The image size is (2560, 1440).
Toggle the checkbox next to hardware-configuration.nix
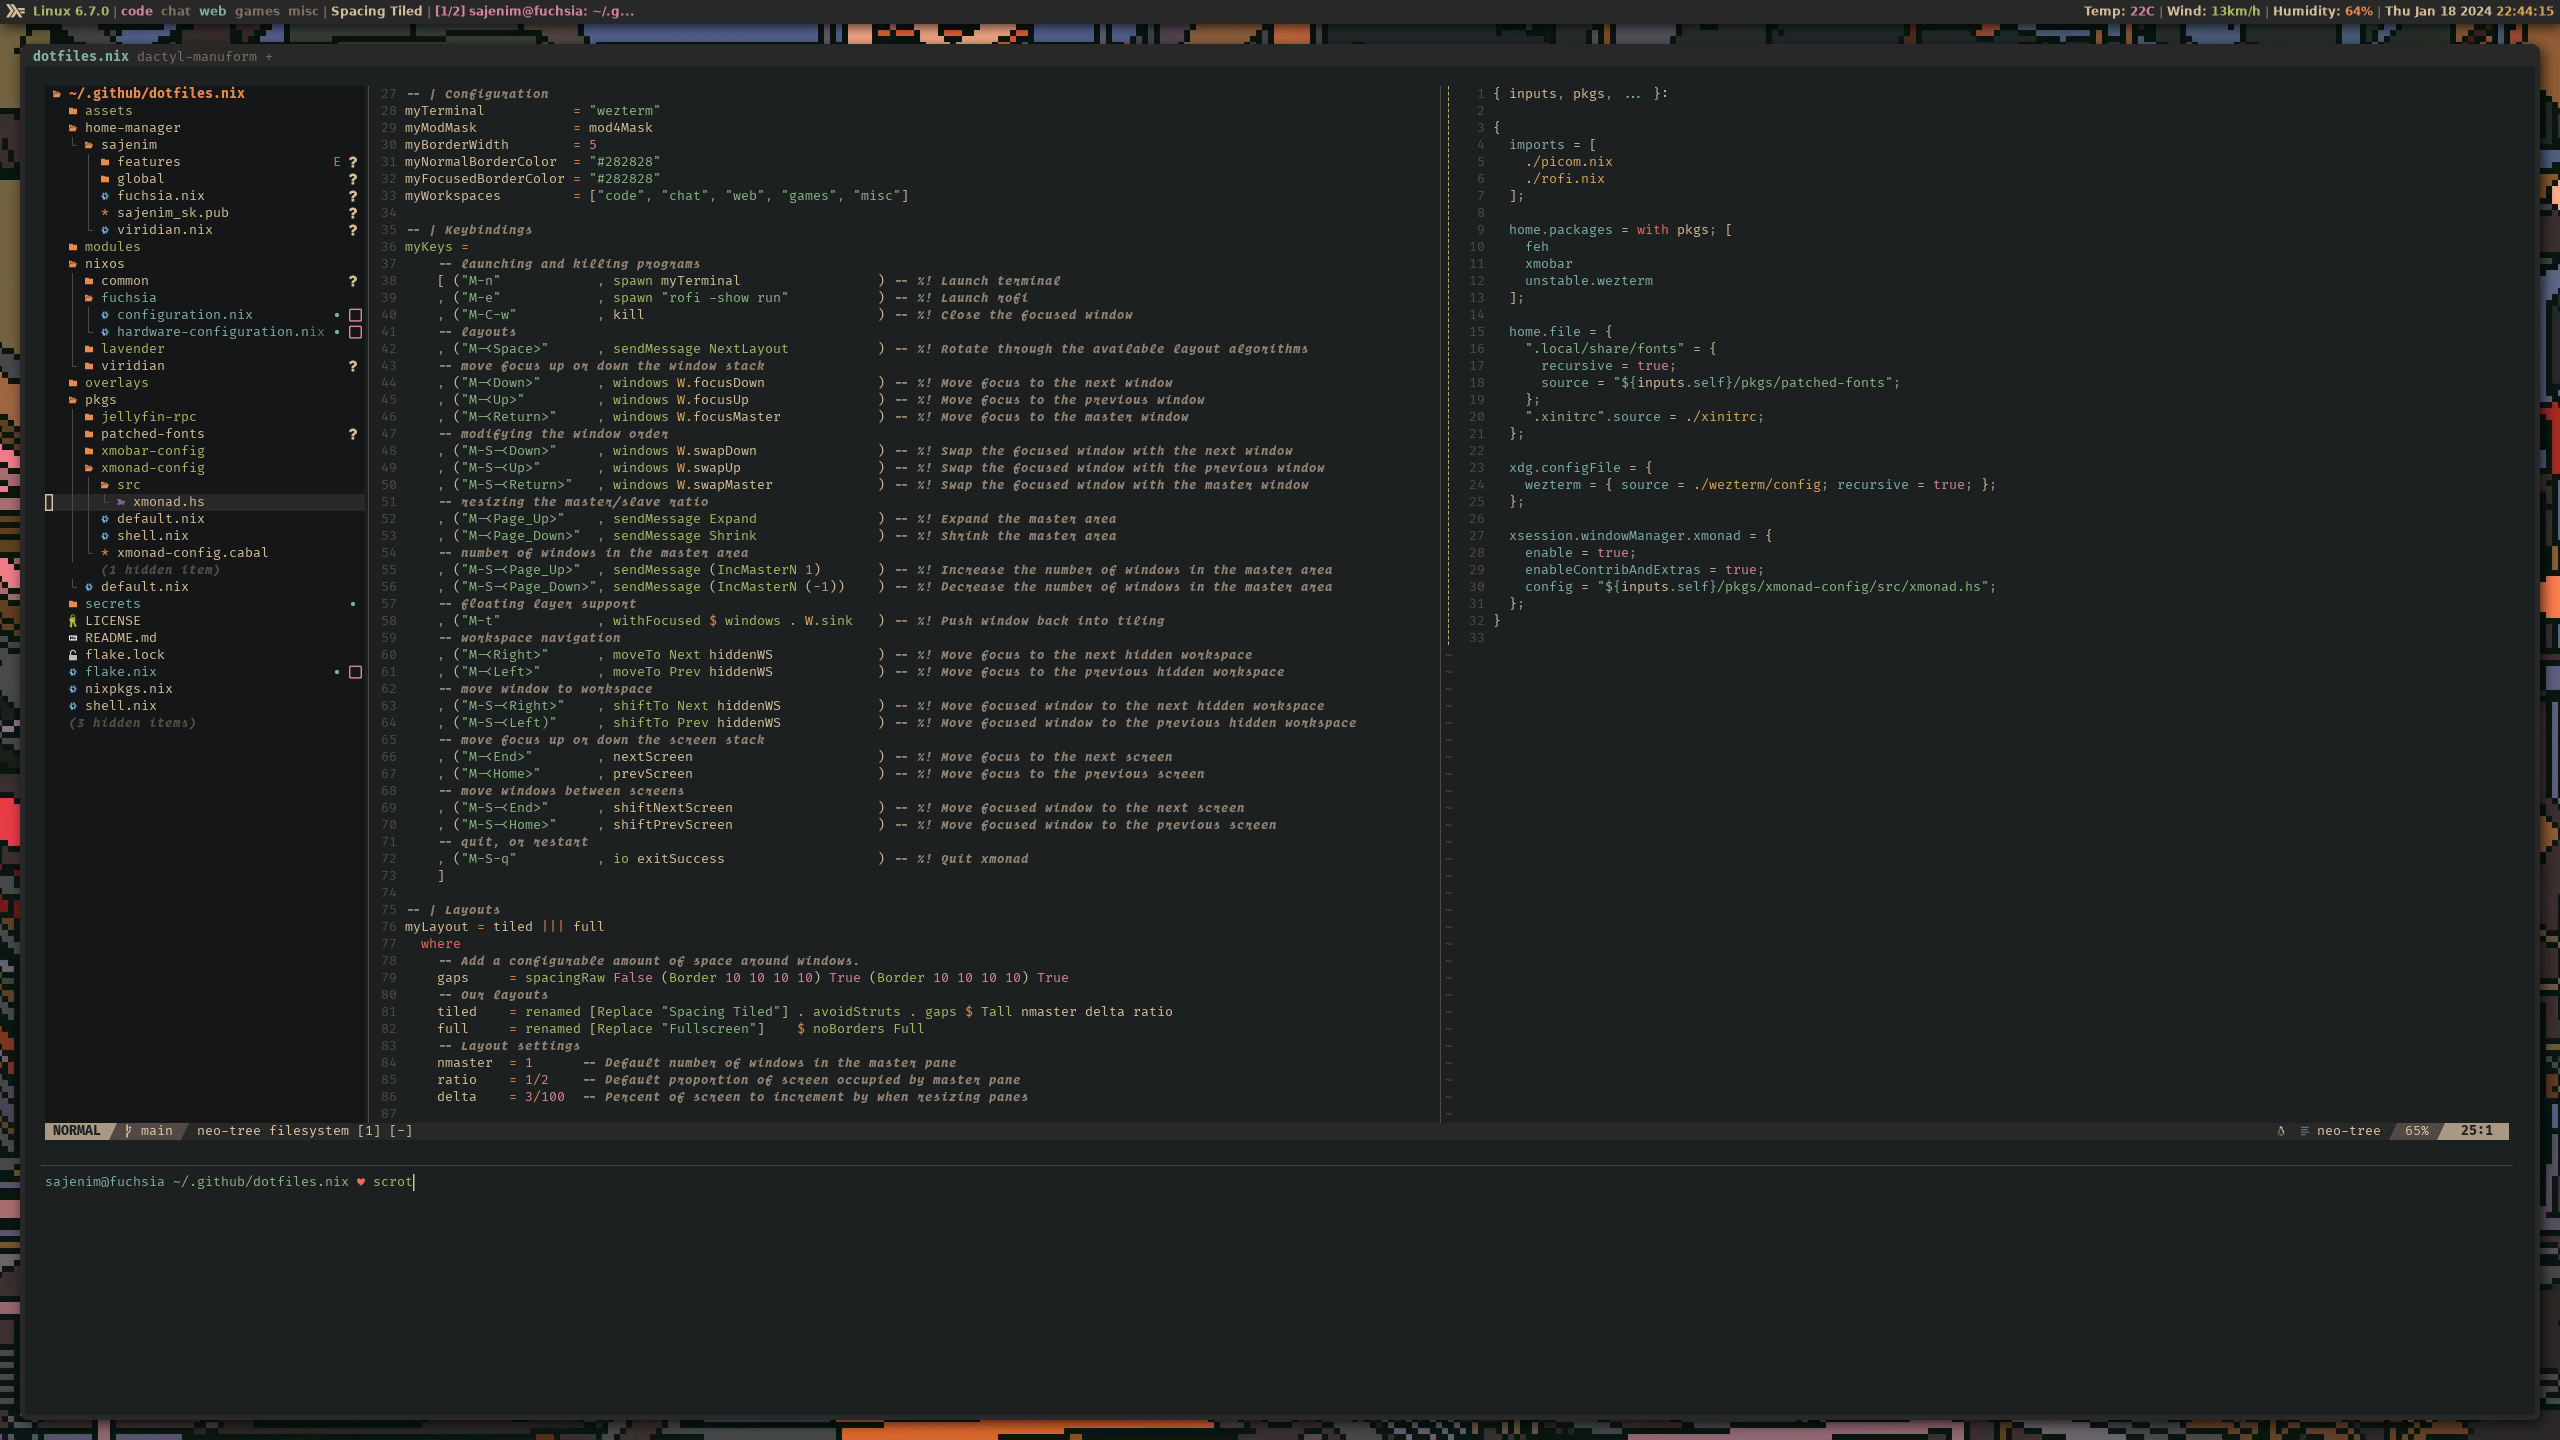[x=355, y=331]
